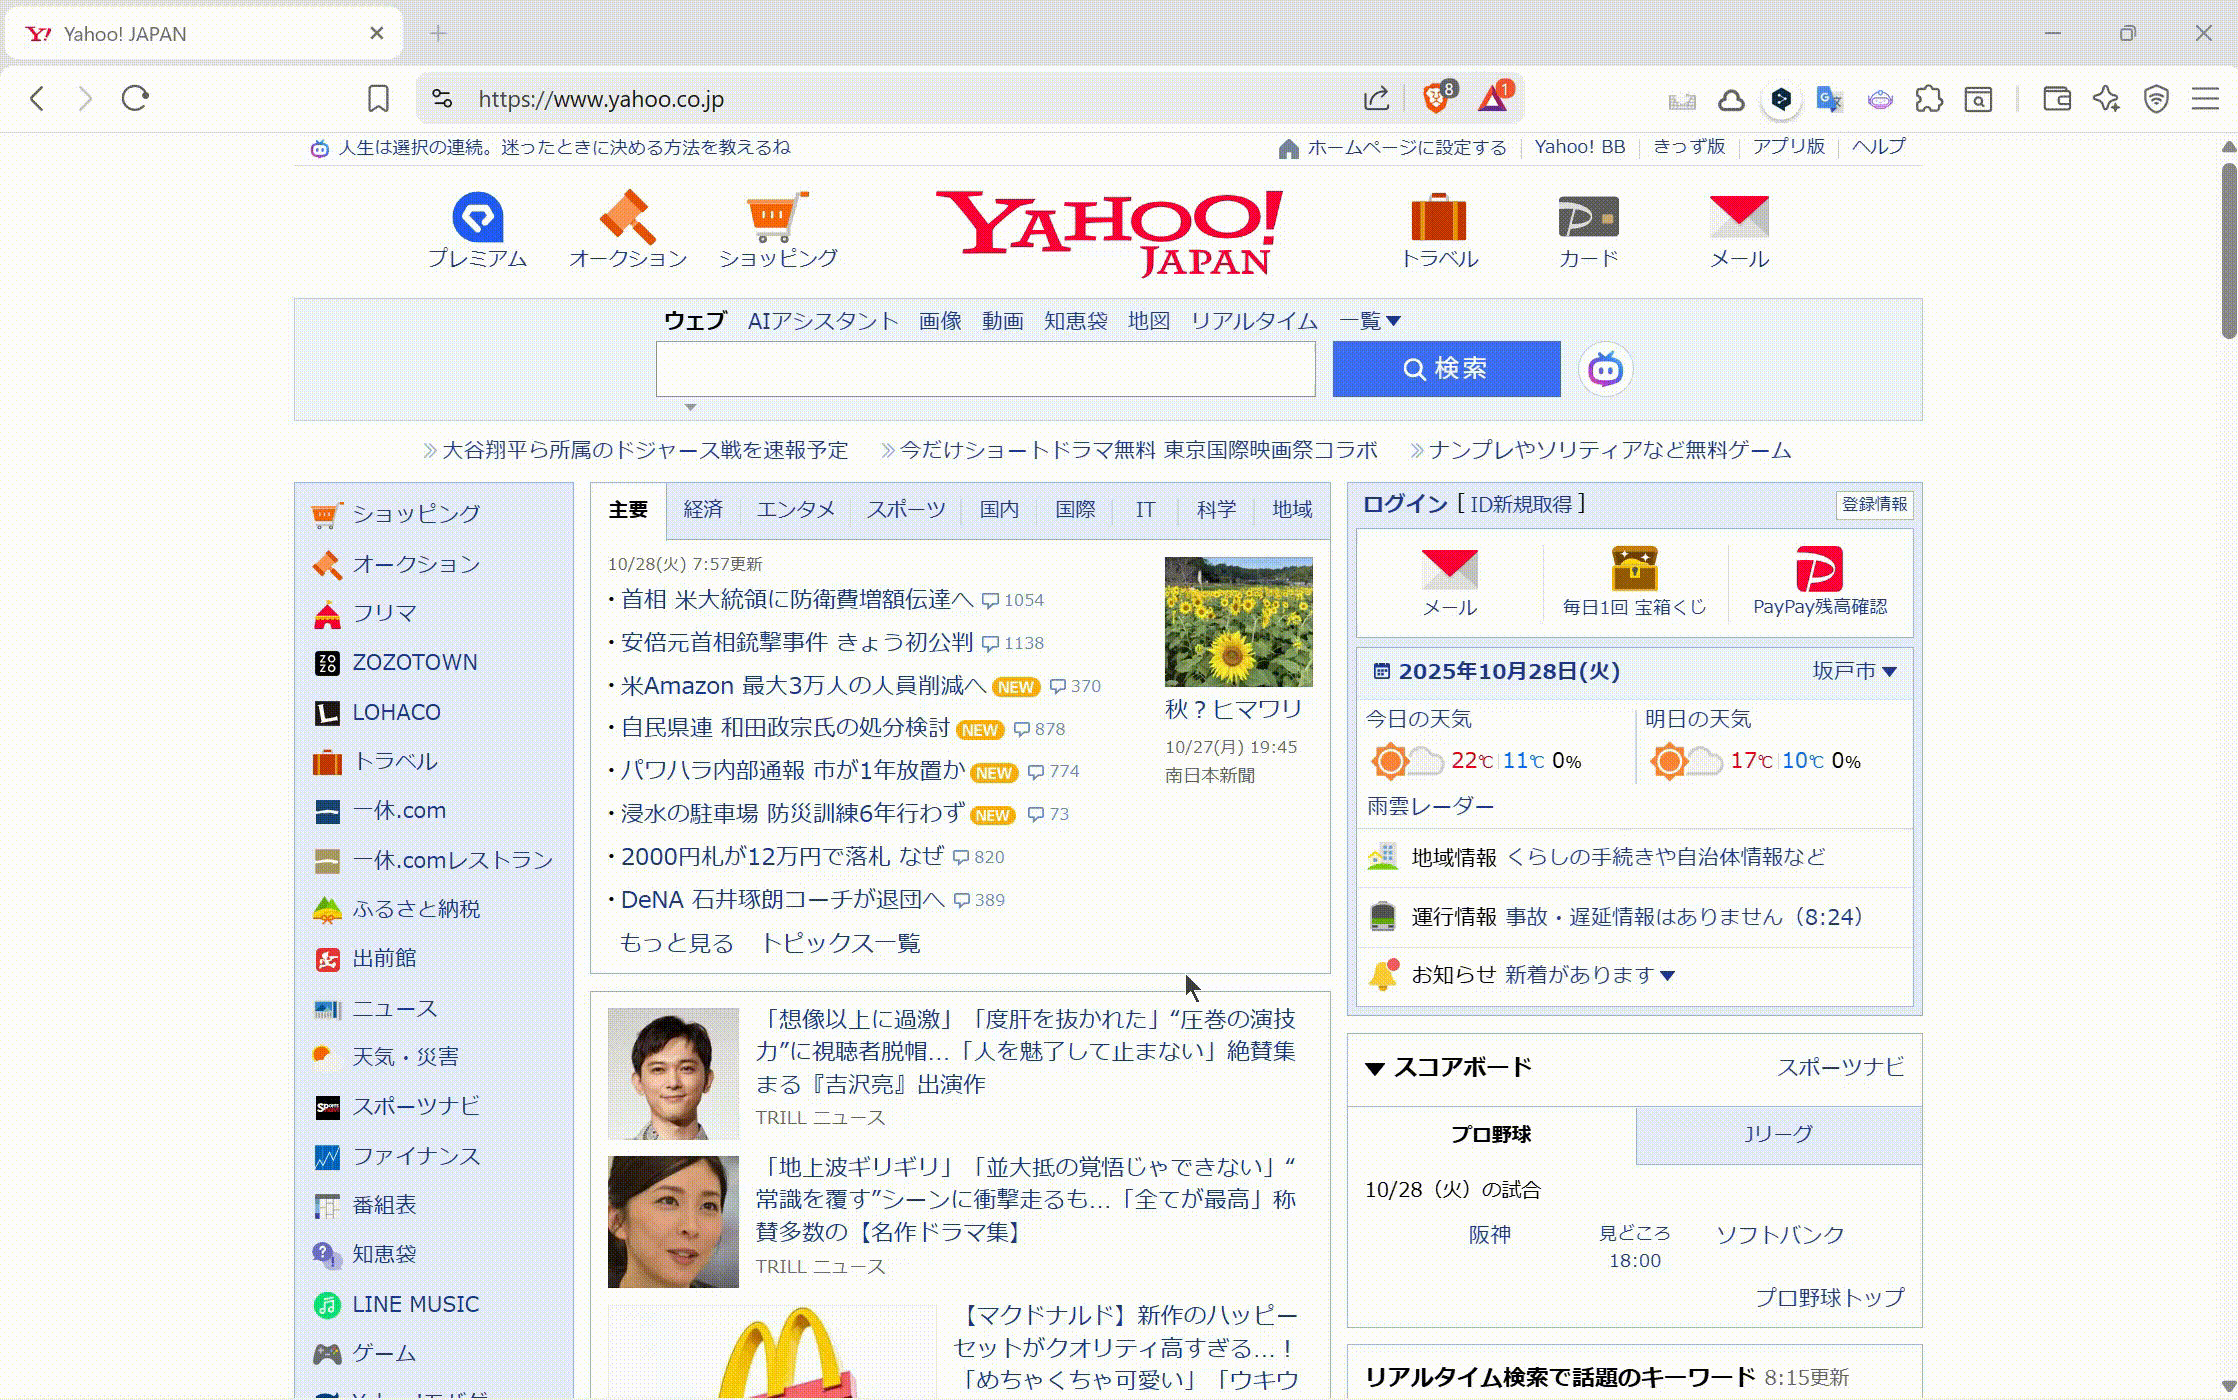Viewport: 2238px width, 1400px height.
Task: Open the 坂戸市 location dropdown
Action: point(1854,671)
